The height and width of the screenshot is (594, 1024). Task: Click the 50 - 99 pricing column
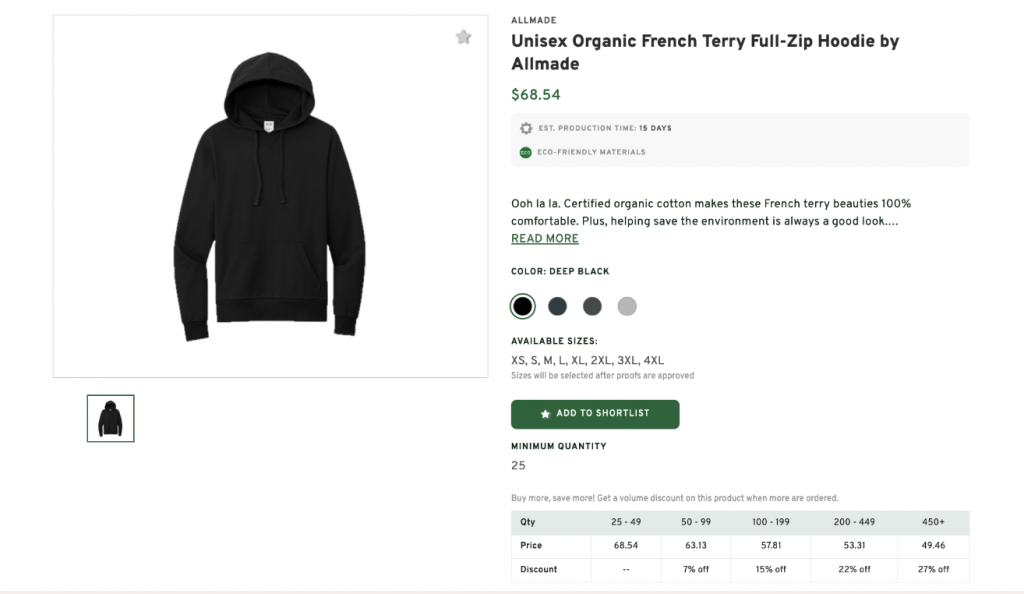point(696,522)
